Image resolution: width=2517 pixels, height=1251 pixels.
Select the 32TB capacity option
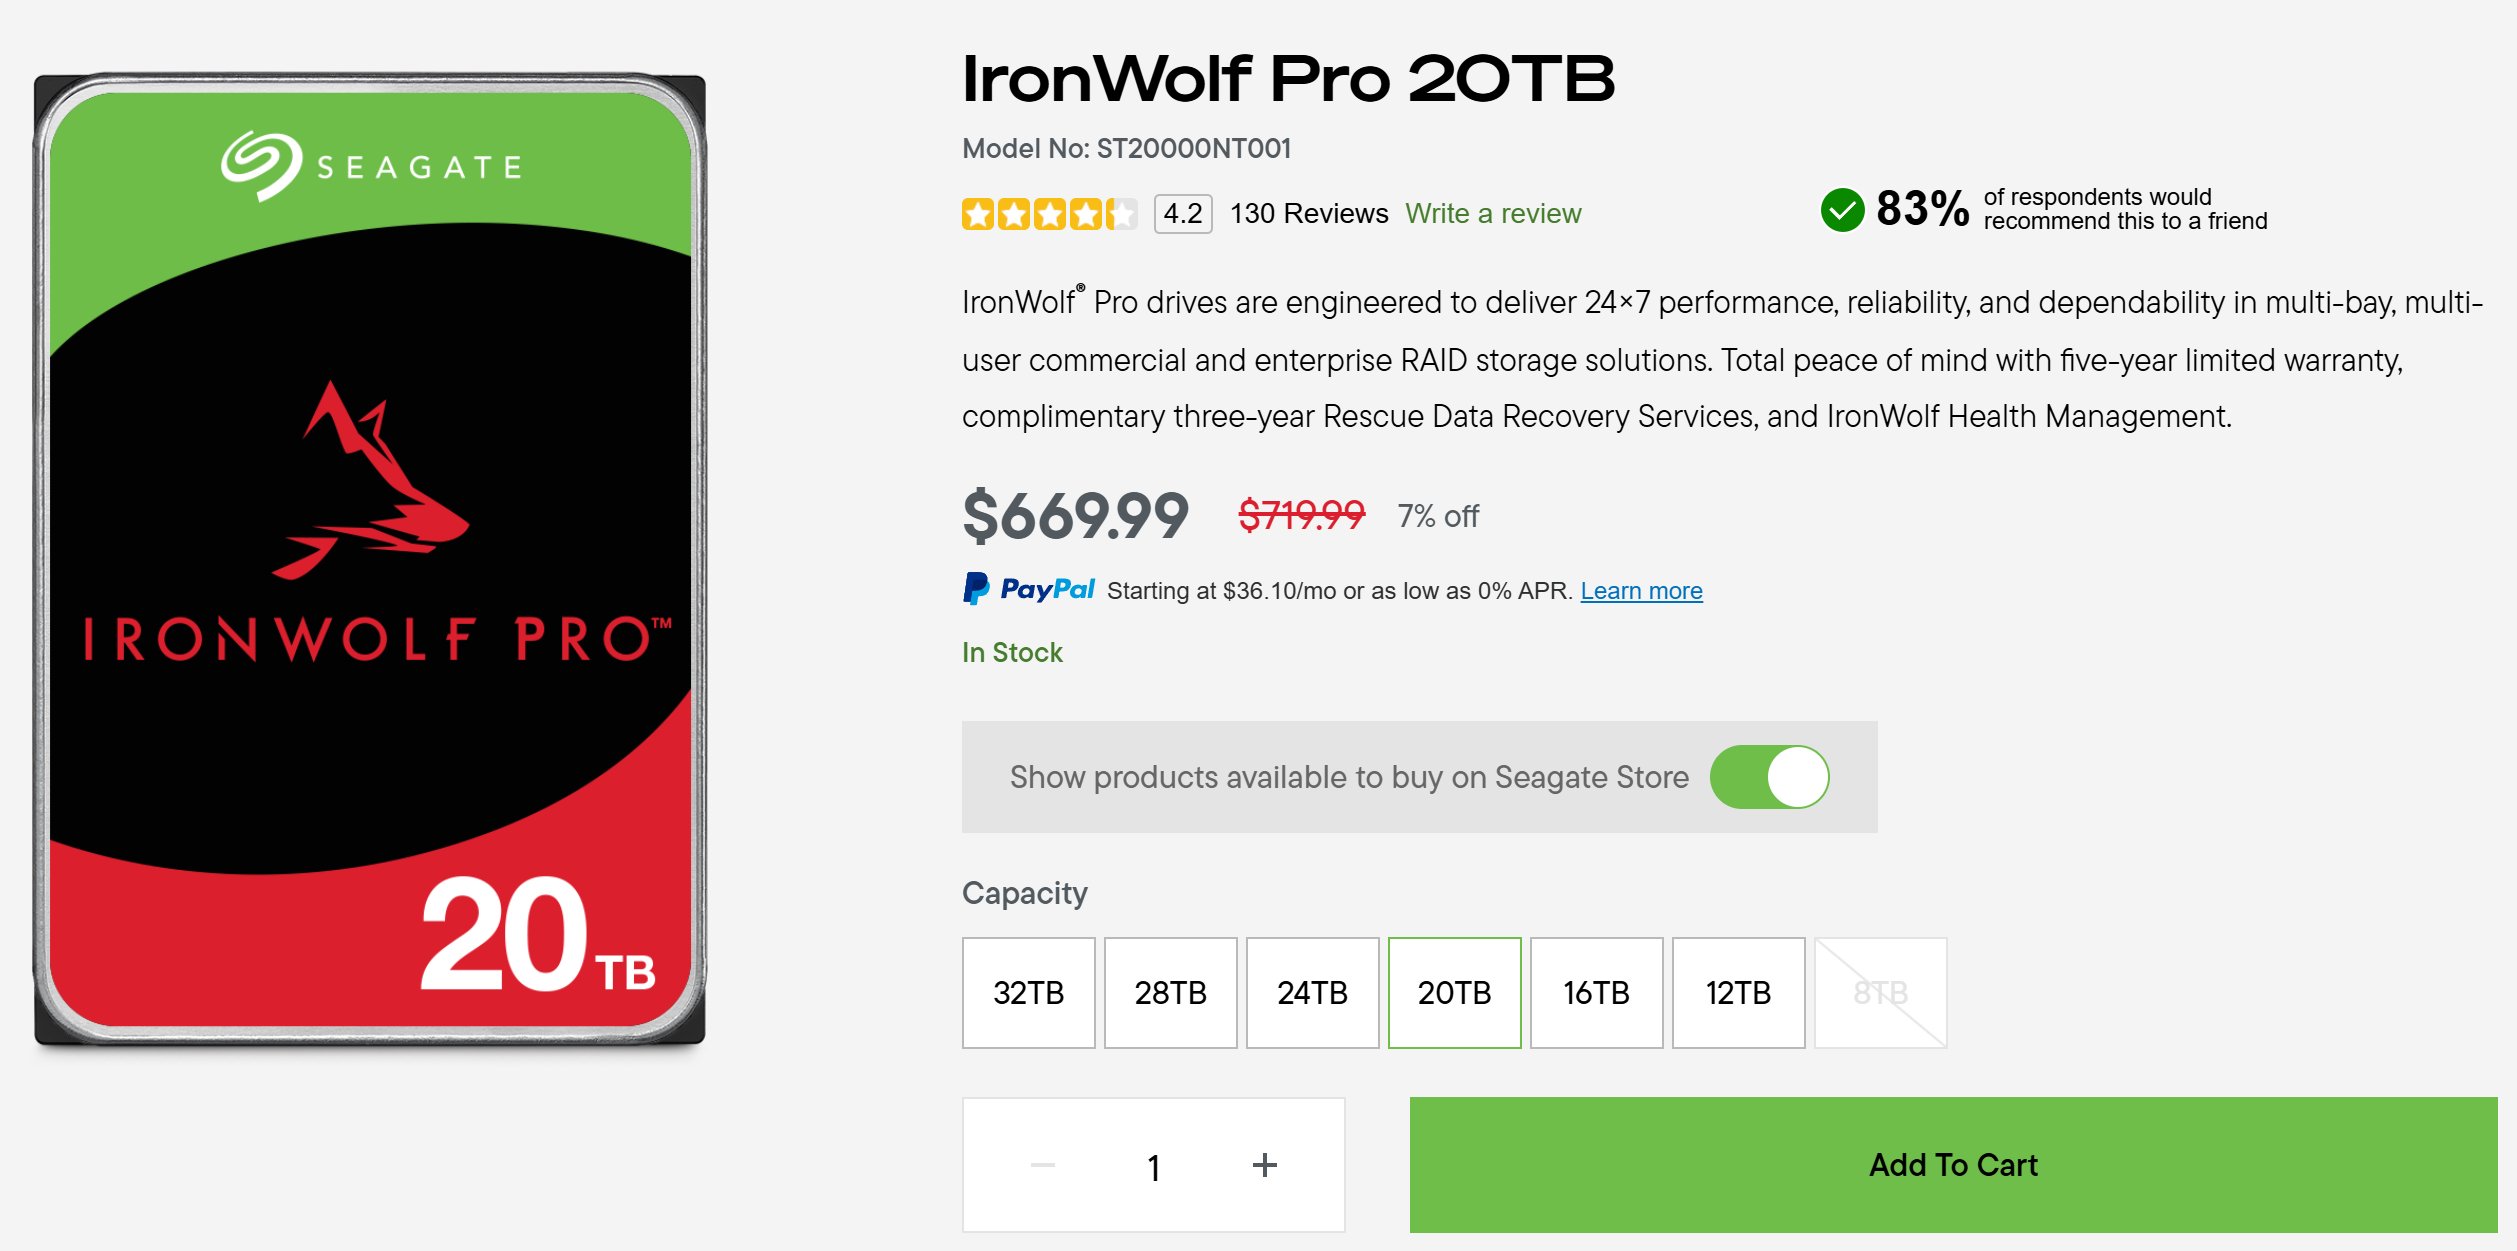coord(1028,993)
